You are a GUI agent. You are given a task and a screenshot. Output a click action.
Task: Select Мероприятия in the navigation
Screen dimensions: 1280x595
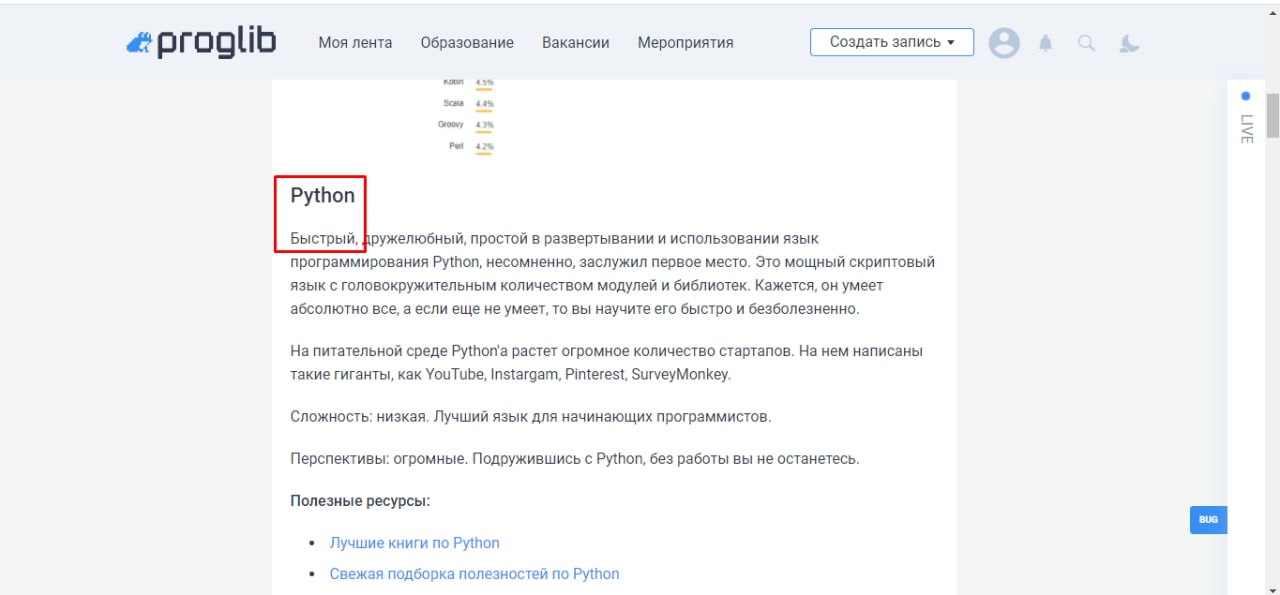click(685, 43)
